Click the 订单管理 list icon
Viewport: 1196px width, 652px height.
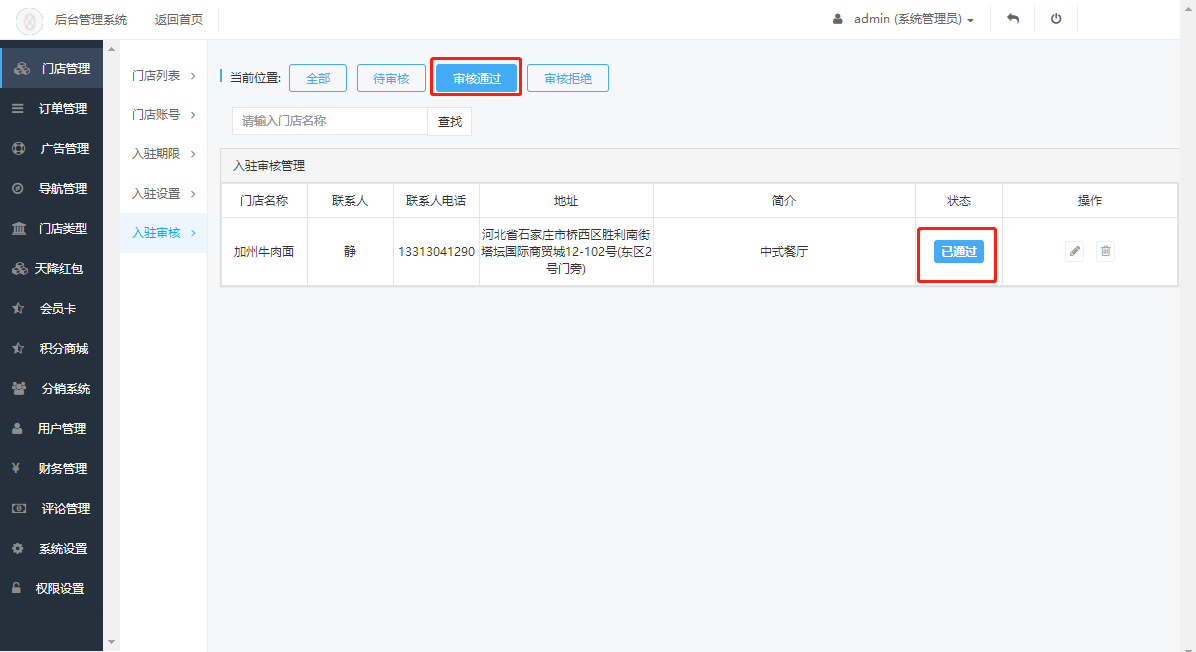pos(18,108)
